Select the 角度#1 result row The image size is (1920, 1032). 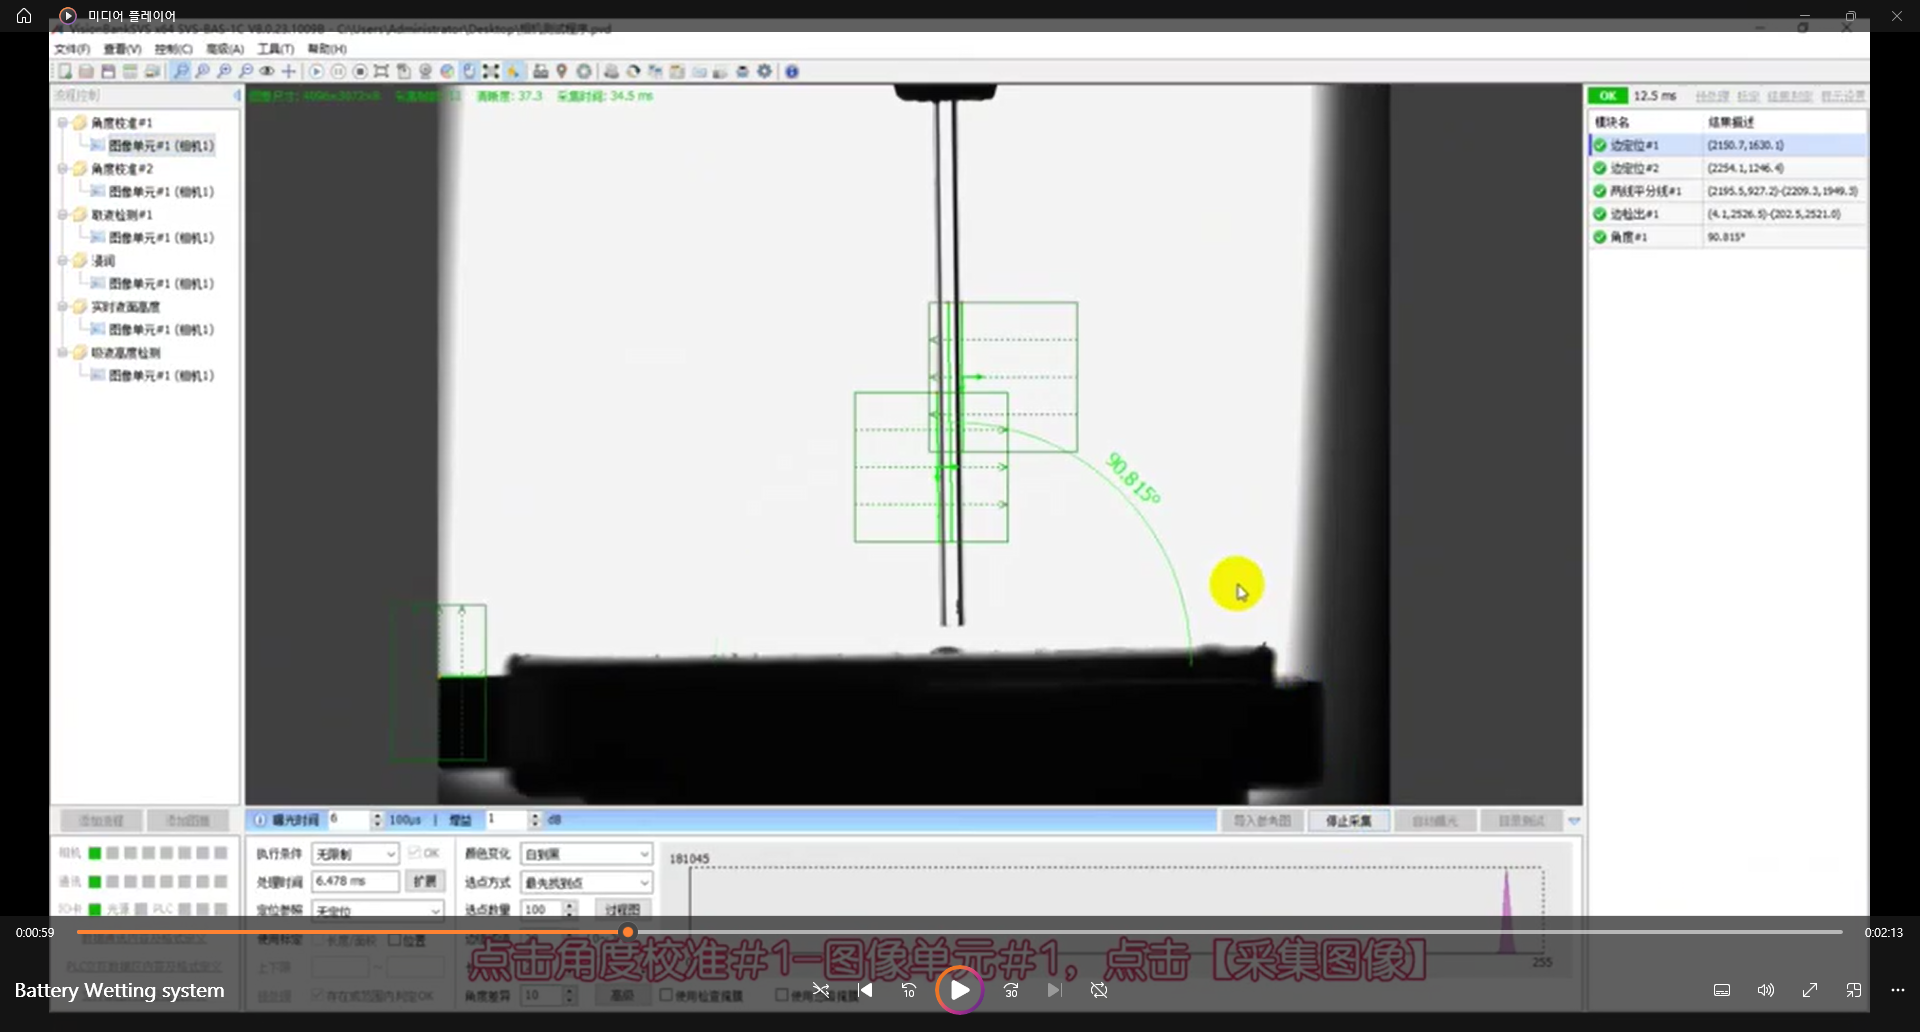pyautogui.click(x=1727, y=237)
